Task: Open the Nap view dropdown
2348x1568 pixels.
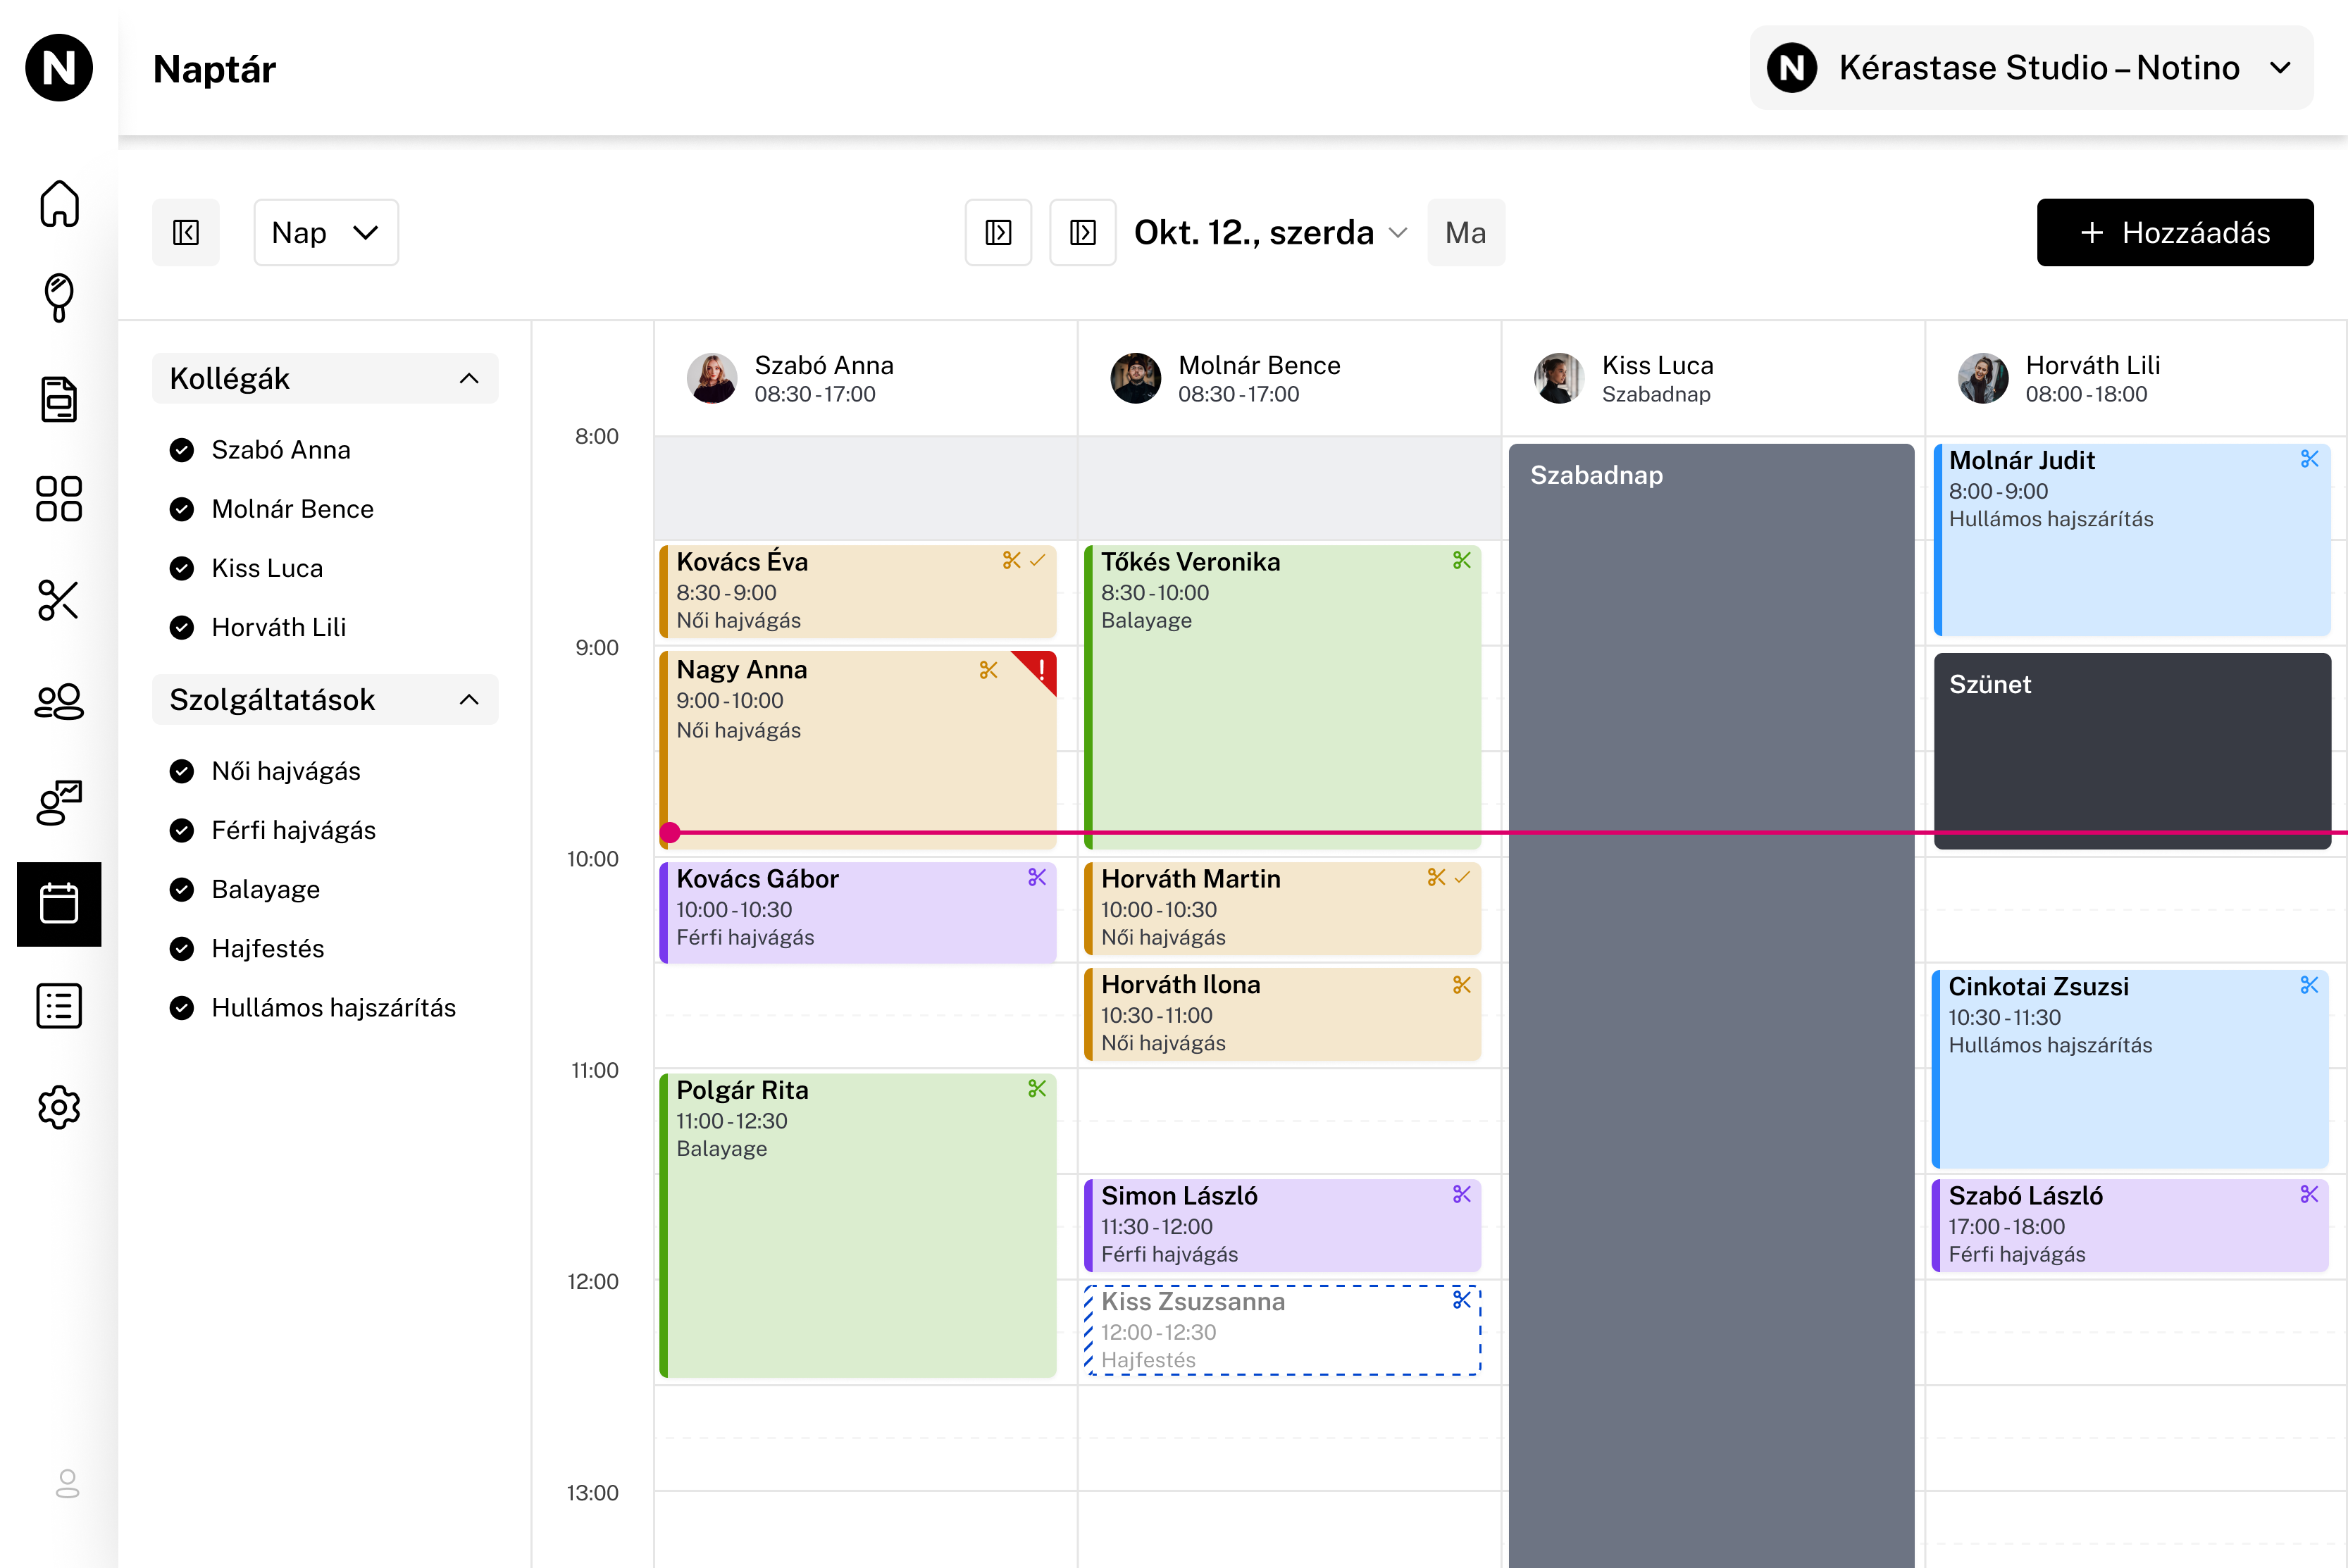Action: click(x=326, y=232)
